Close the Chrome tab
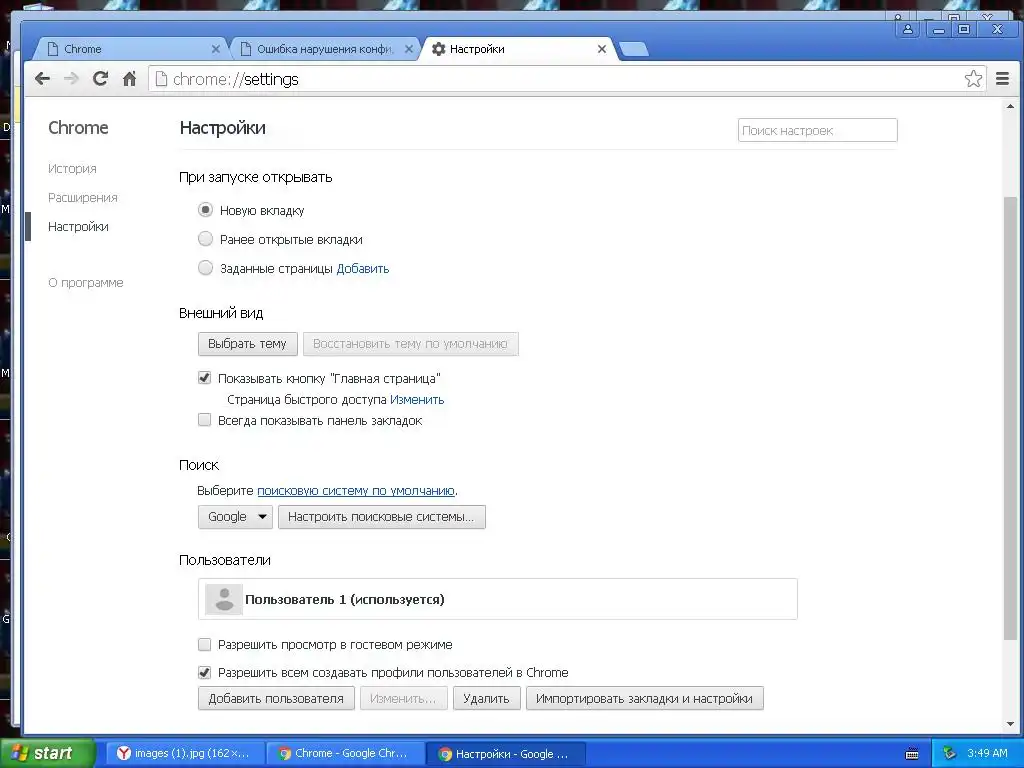 216,49
